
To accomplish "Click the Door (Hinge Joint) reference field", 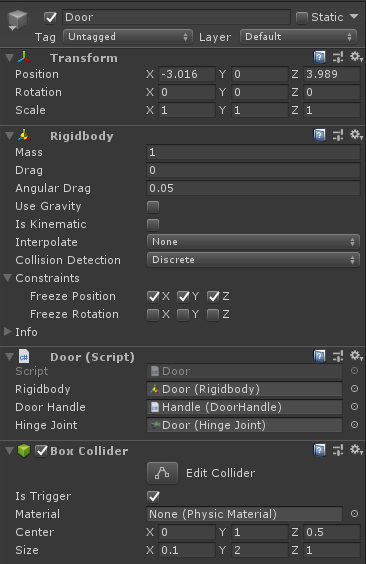I will [244, 425].
